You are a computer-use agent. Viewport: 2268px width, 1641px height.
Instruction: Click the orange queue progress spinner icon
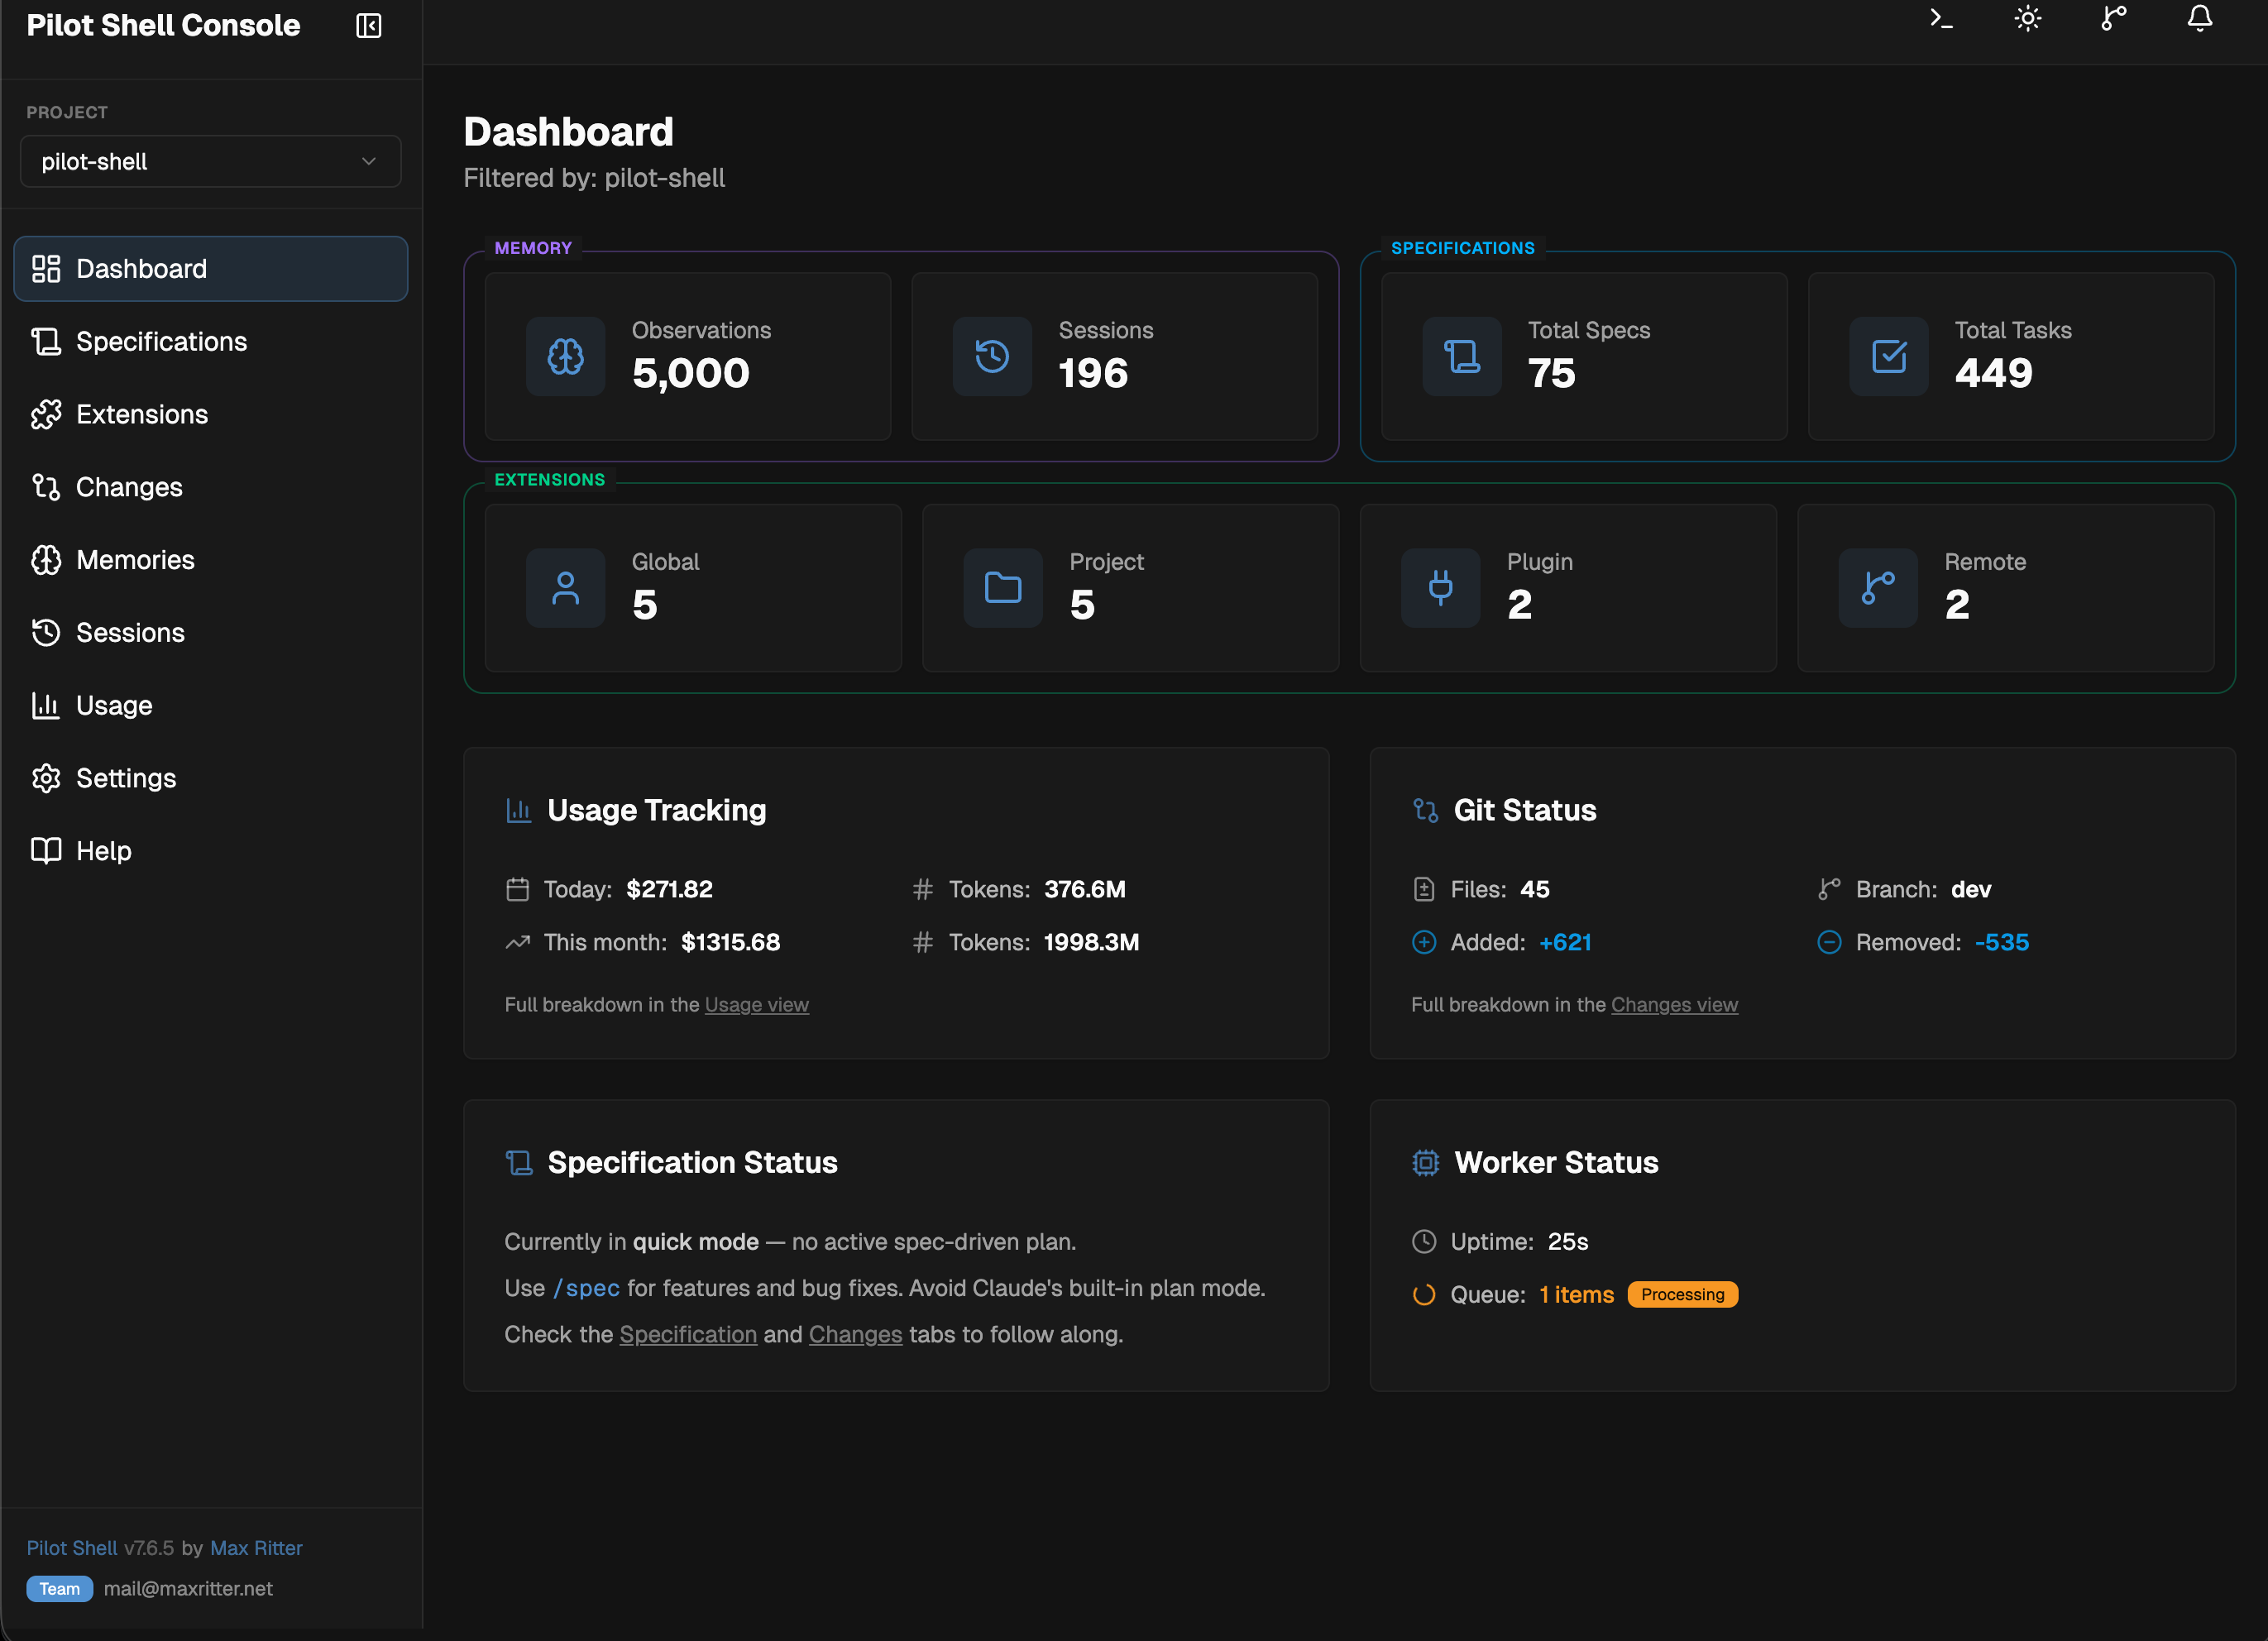(1423, 1294)
